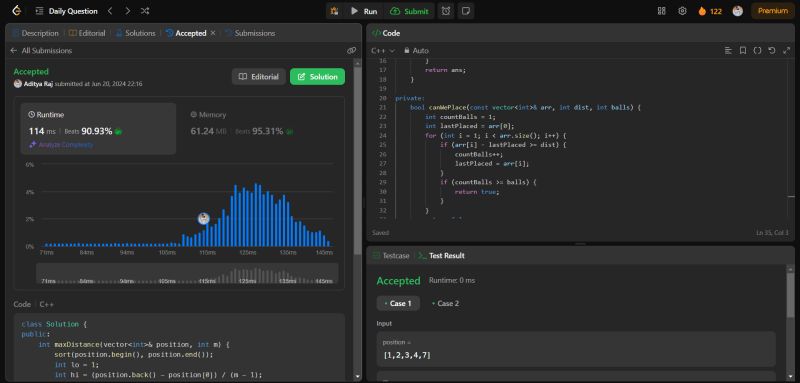Image resolution: width=800 pixels, height=383 pixels.
Task: Click the green Solution button
Action: 317,76
